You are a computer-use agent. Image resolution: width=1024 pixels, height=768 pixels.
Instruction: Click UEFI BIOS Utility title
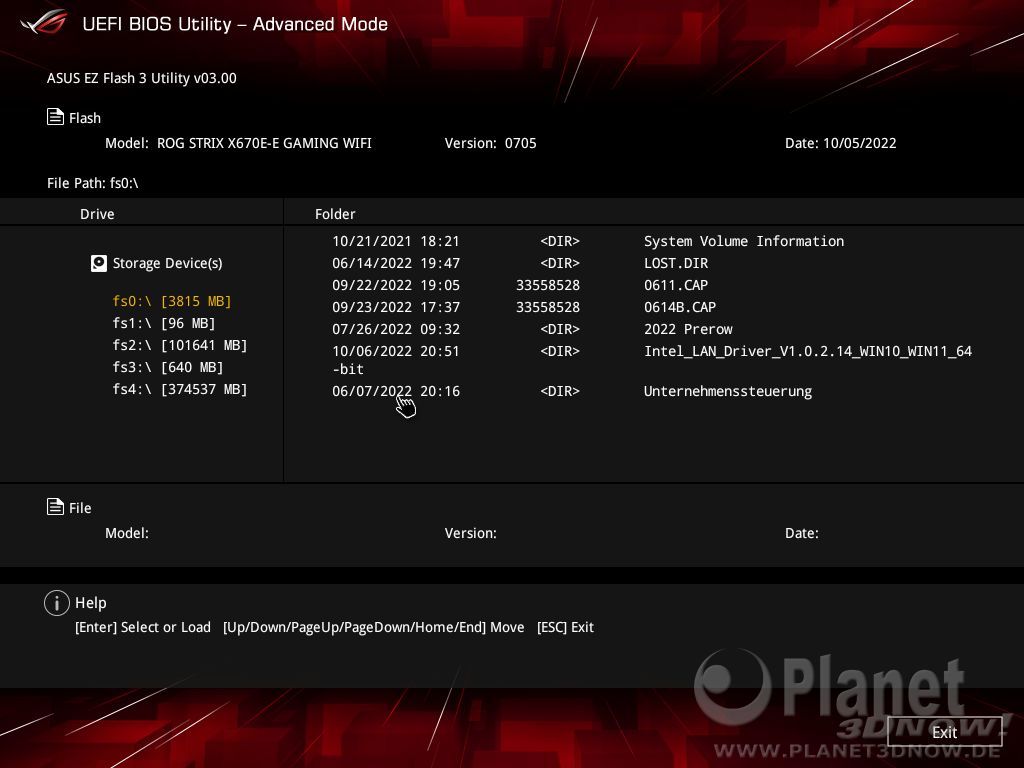pos(235,24)
